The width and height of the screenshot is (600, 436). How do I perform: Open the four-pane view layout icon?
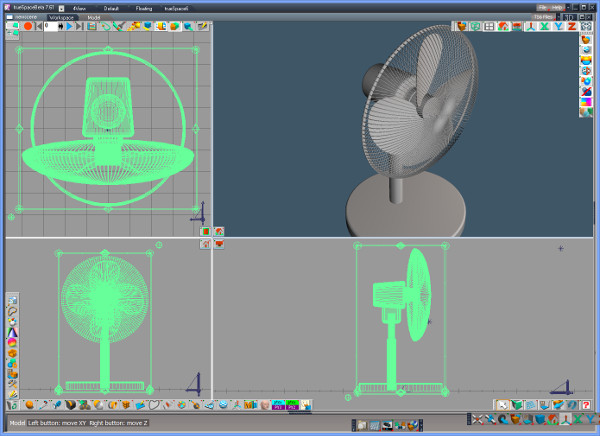tap(489, 26)
